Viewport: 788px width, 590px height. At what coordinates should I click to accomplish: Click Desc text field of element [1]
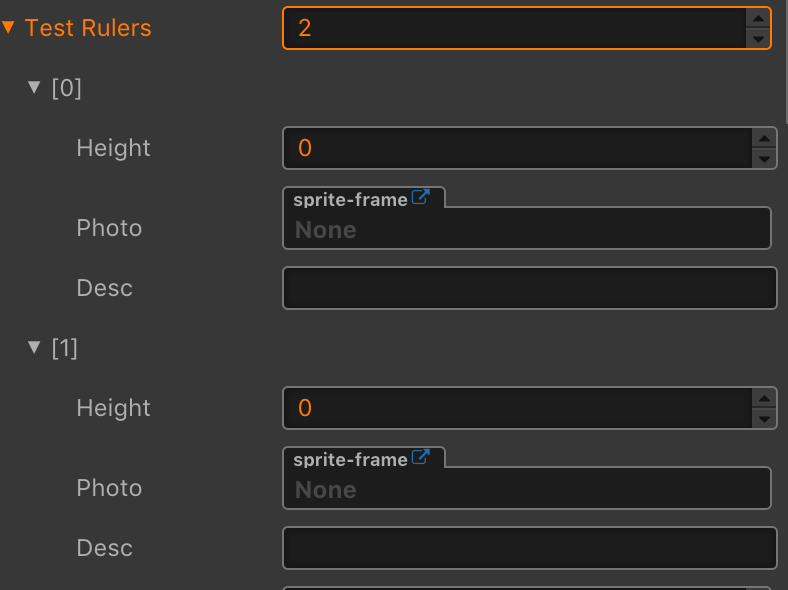pos(529,548)
